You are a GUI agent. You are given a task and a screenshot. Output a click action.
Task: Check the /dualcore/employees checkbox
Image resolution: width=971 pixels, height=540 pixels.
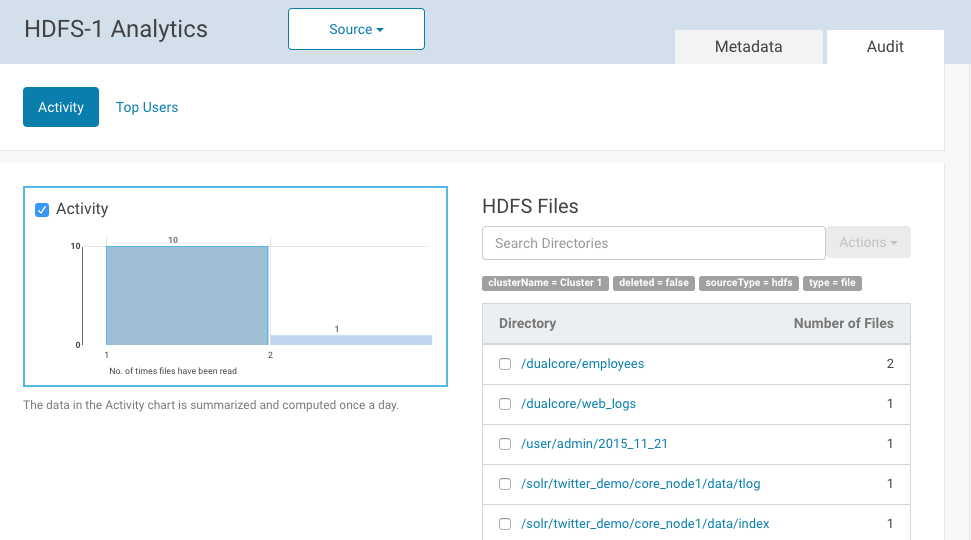point(505,364)
